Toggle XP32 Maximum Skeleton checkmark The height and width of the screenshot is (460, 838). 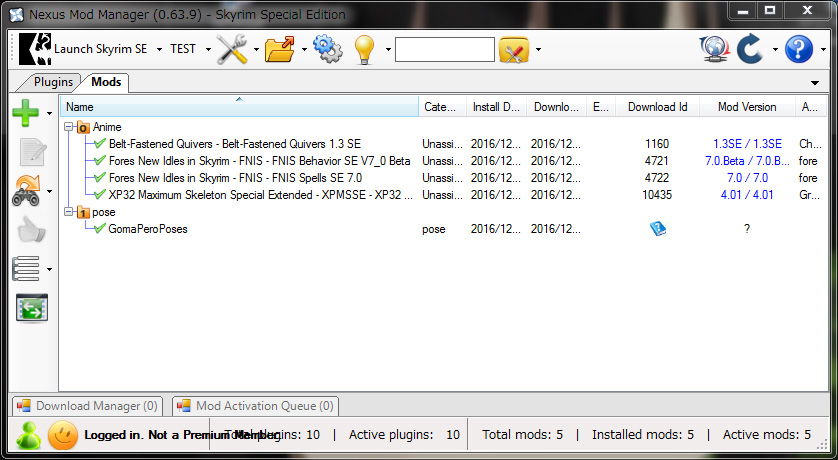[x=99, y=194]
